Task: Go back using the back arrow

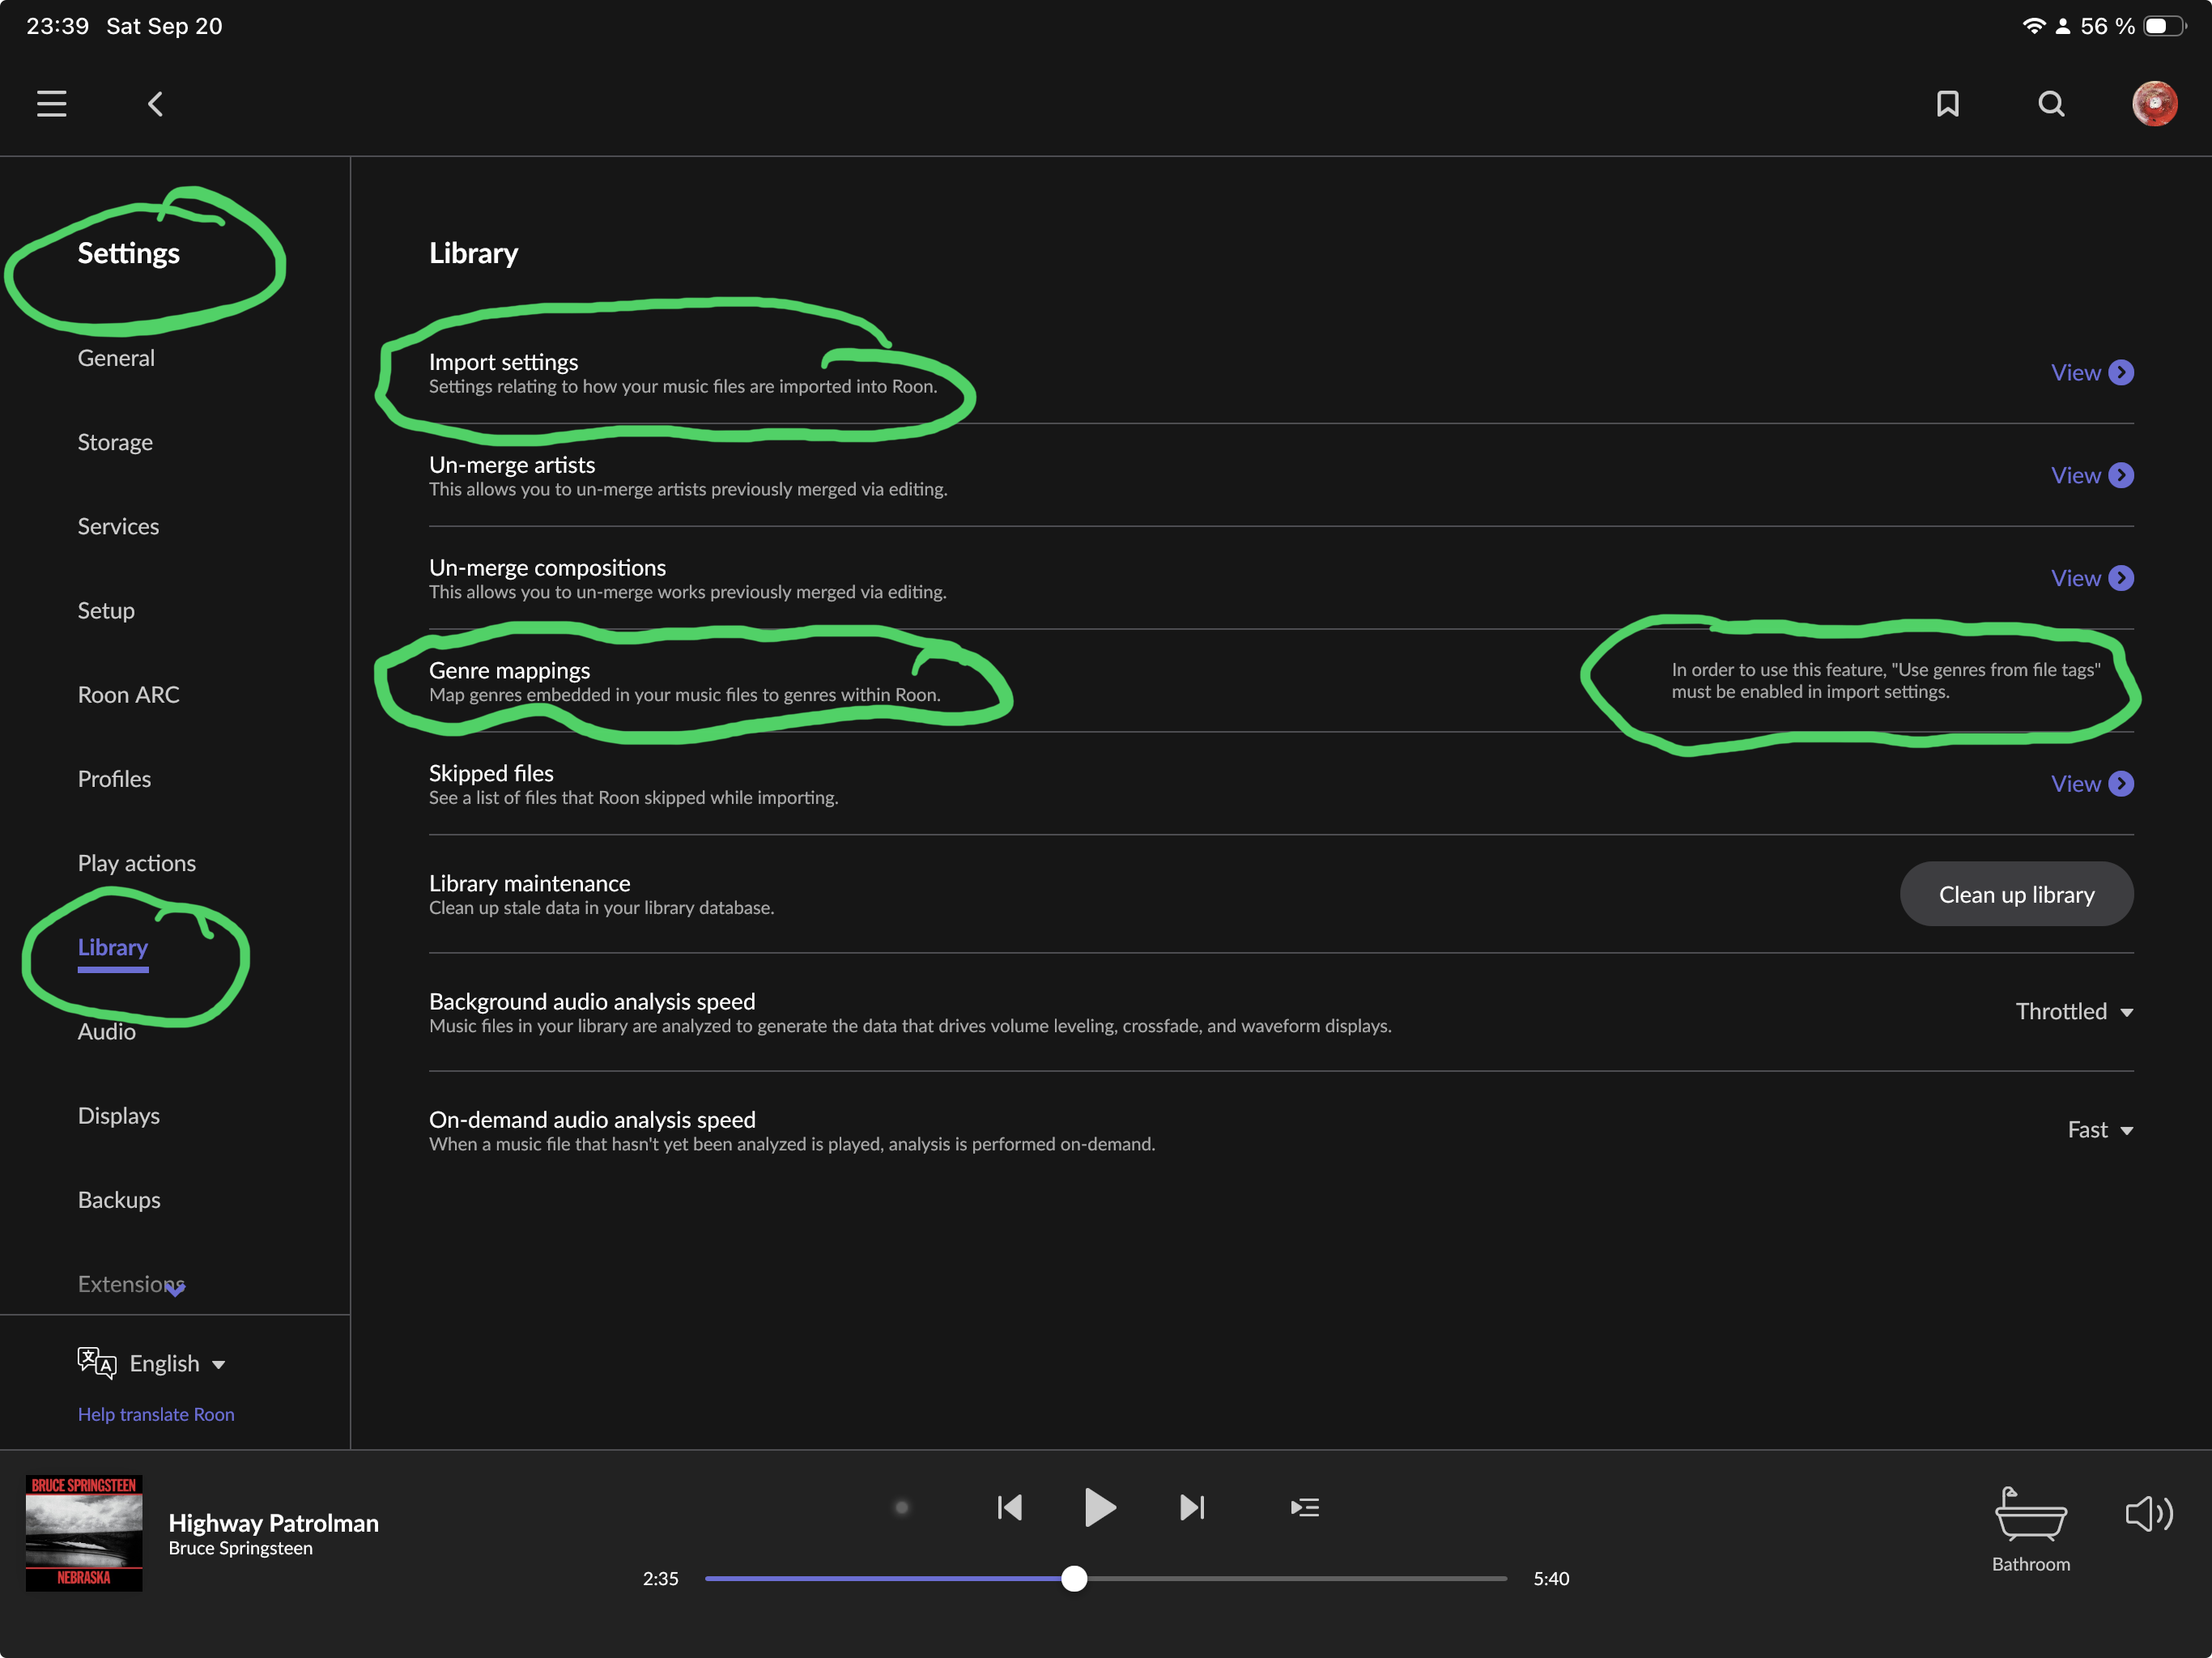Action: click(x=155, y=104)
